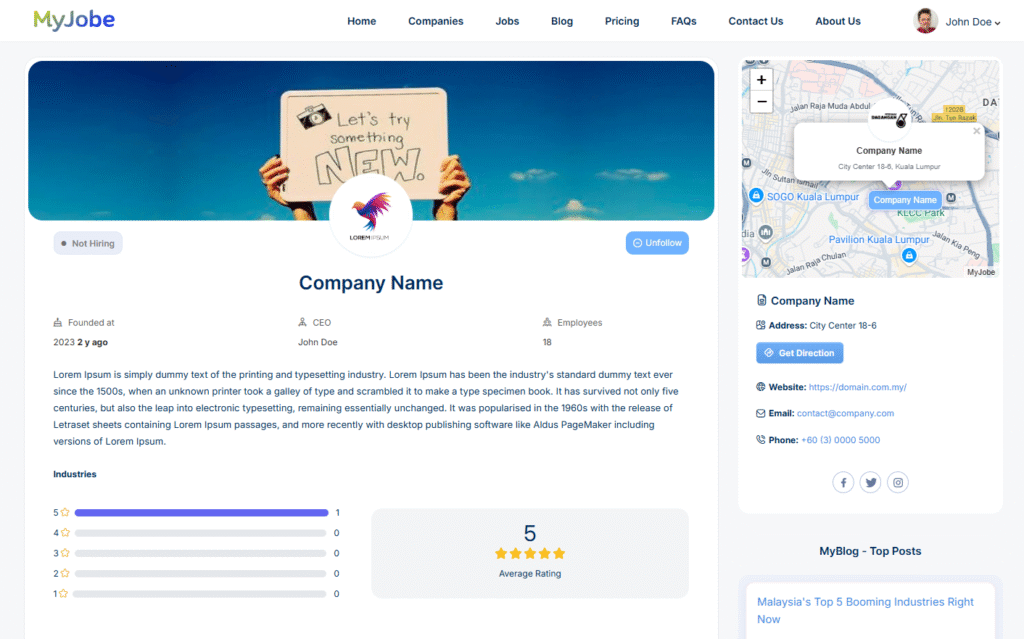The width and height of the screenshot is (1024, 639).
Task: Click the Pavilion Kuala Lumpur map pin
Action: 908,255
